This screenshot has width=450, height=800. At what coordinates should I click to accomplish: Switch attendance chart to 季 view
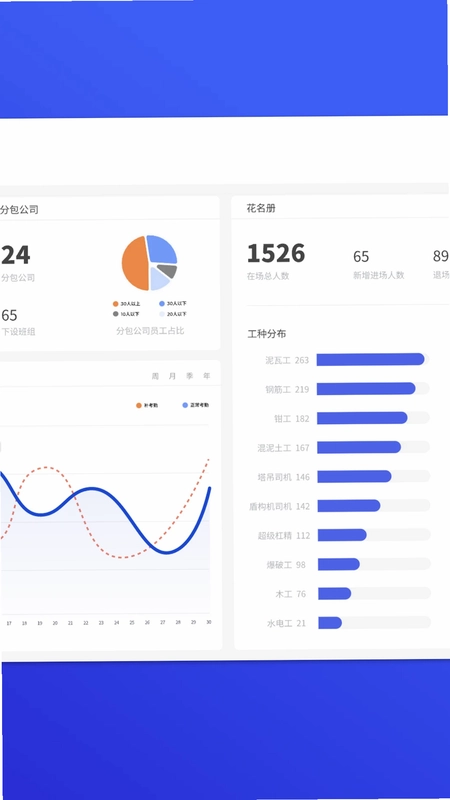coord(190,376)
